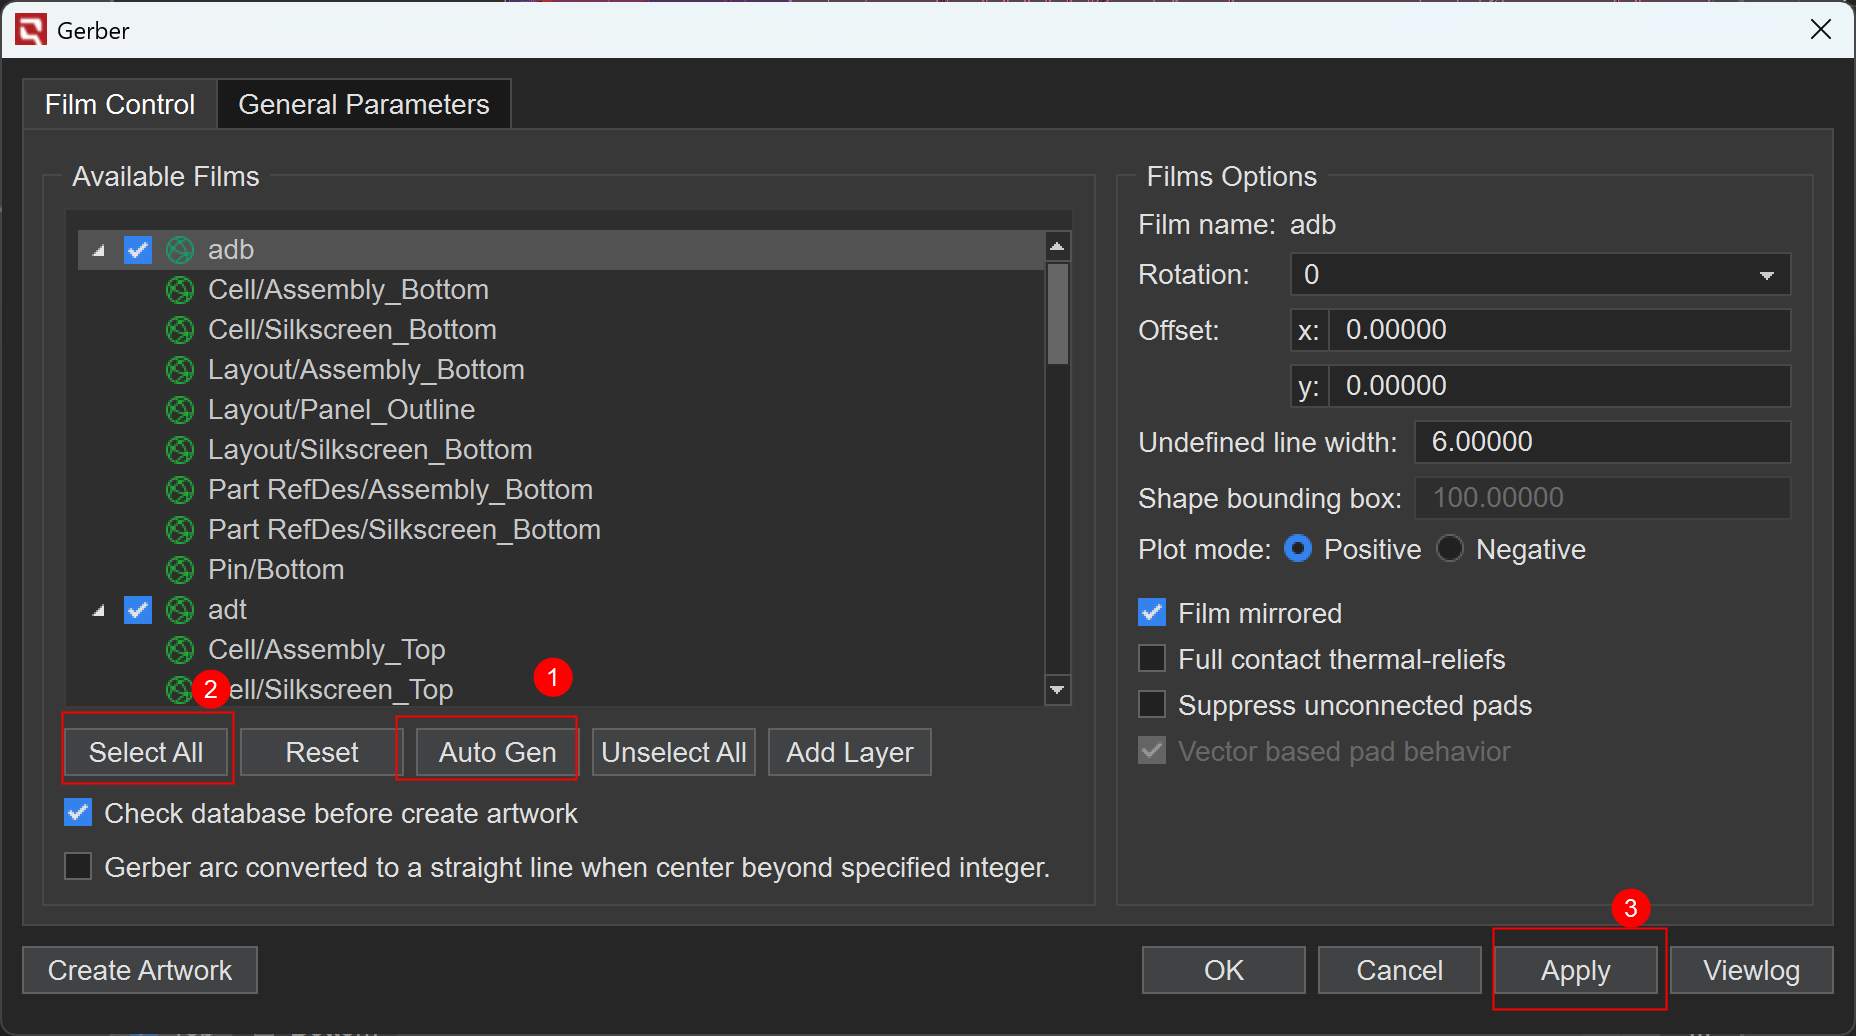Click the Create Artwork button
The height and width of the screenshot is (1036, 1856).
[140, 970]
